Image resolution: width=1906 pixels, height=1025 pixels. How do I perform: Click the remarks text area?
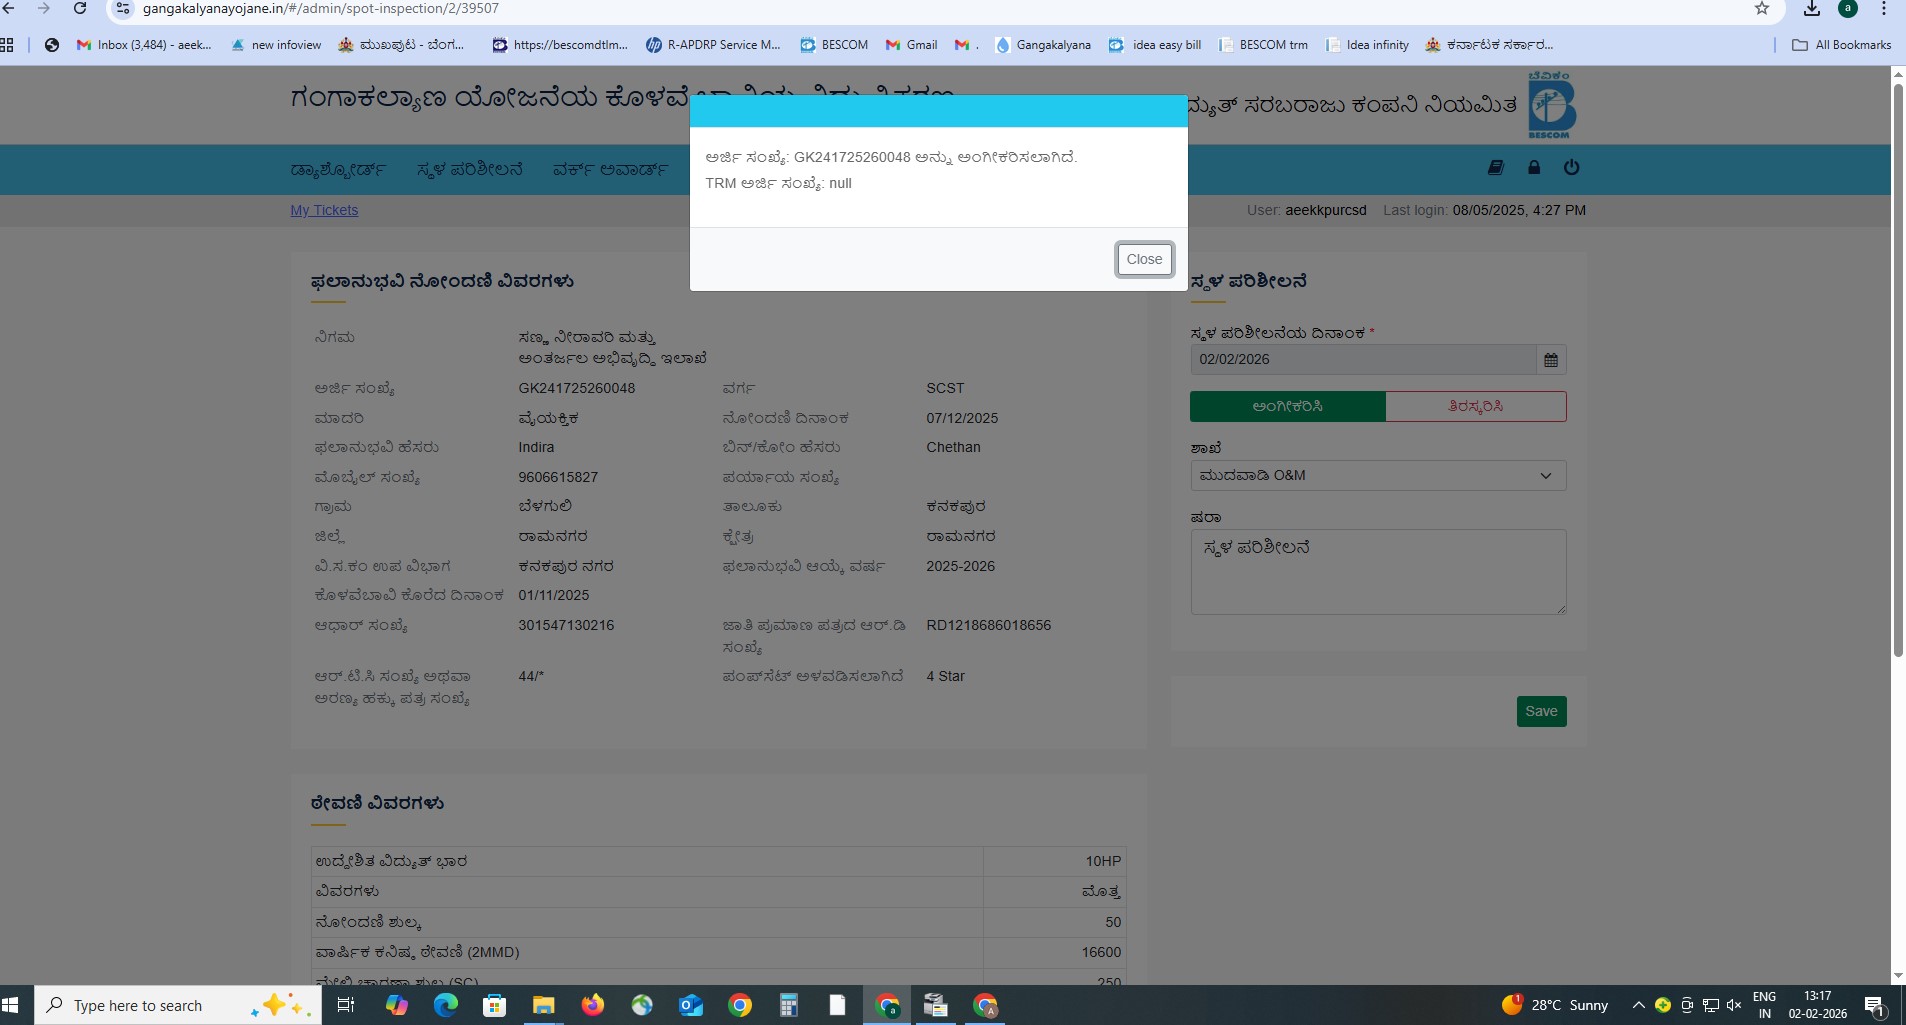point(1378,572)
